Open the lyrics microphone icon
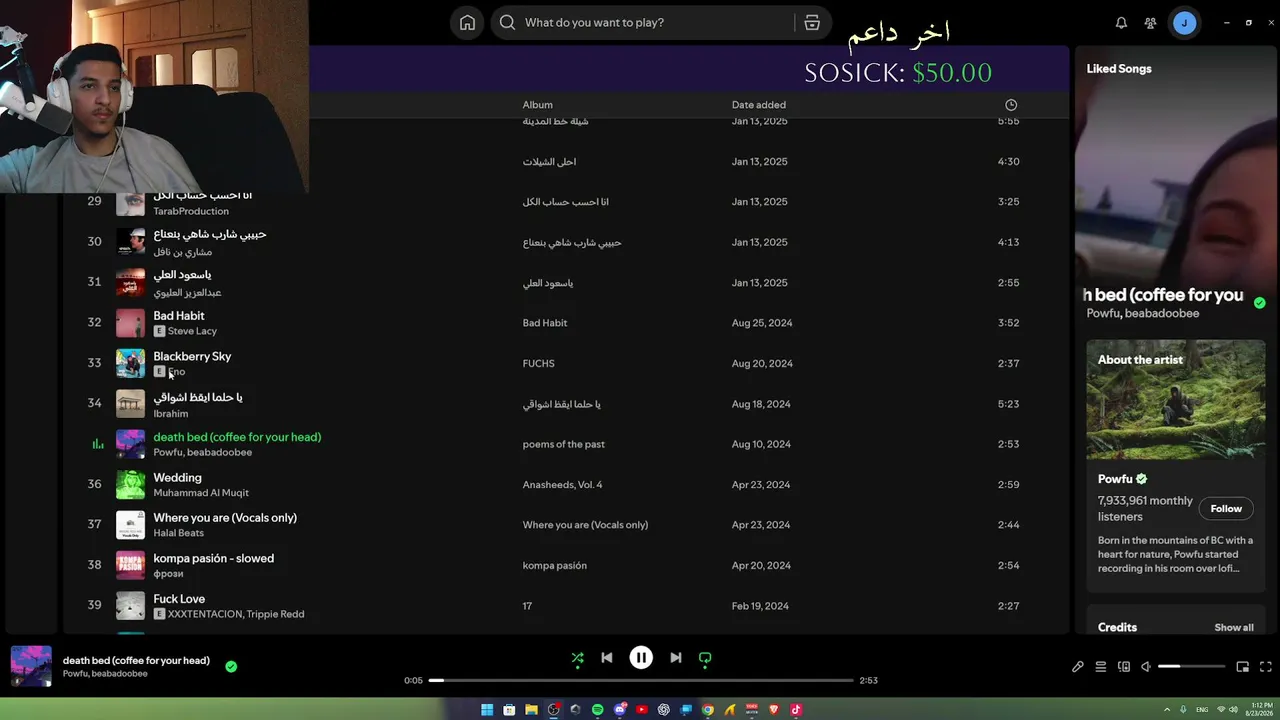The width and height of the screenshot is (1280, 720). tap(1078, 667)
